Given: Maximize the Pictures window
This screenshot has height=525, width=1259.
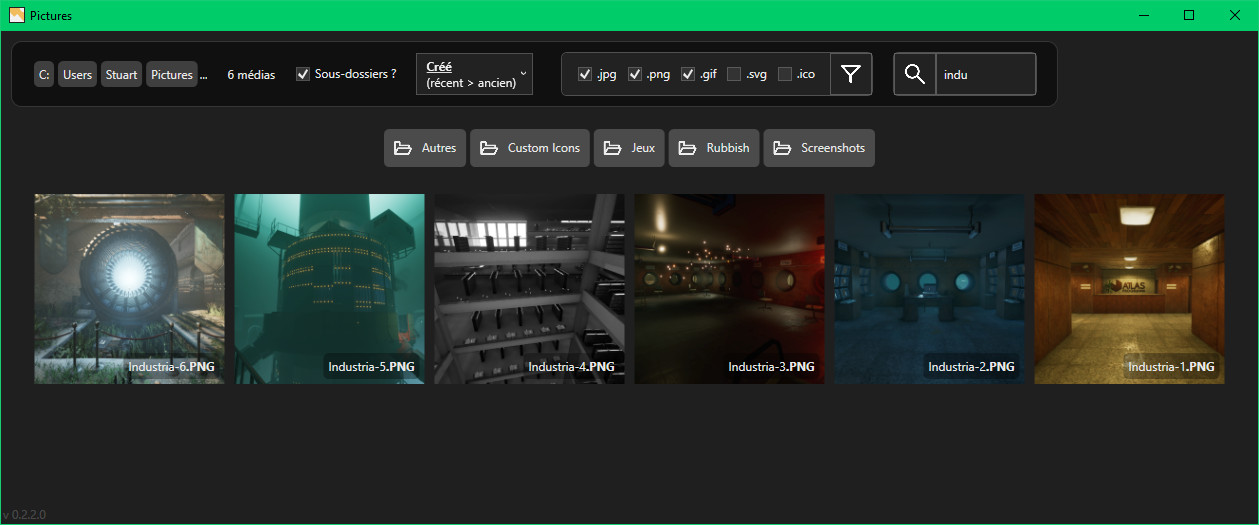Looking at the screenshot, I should (1189, 15).
